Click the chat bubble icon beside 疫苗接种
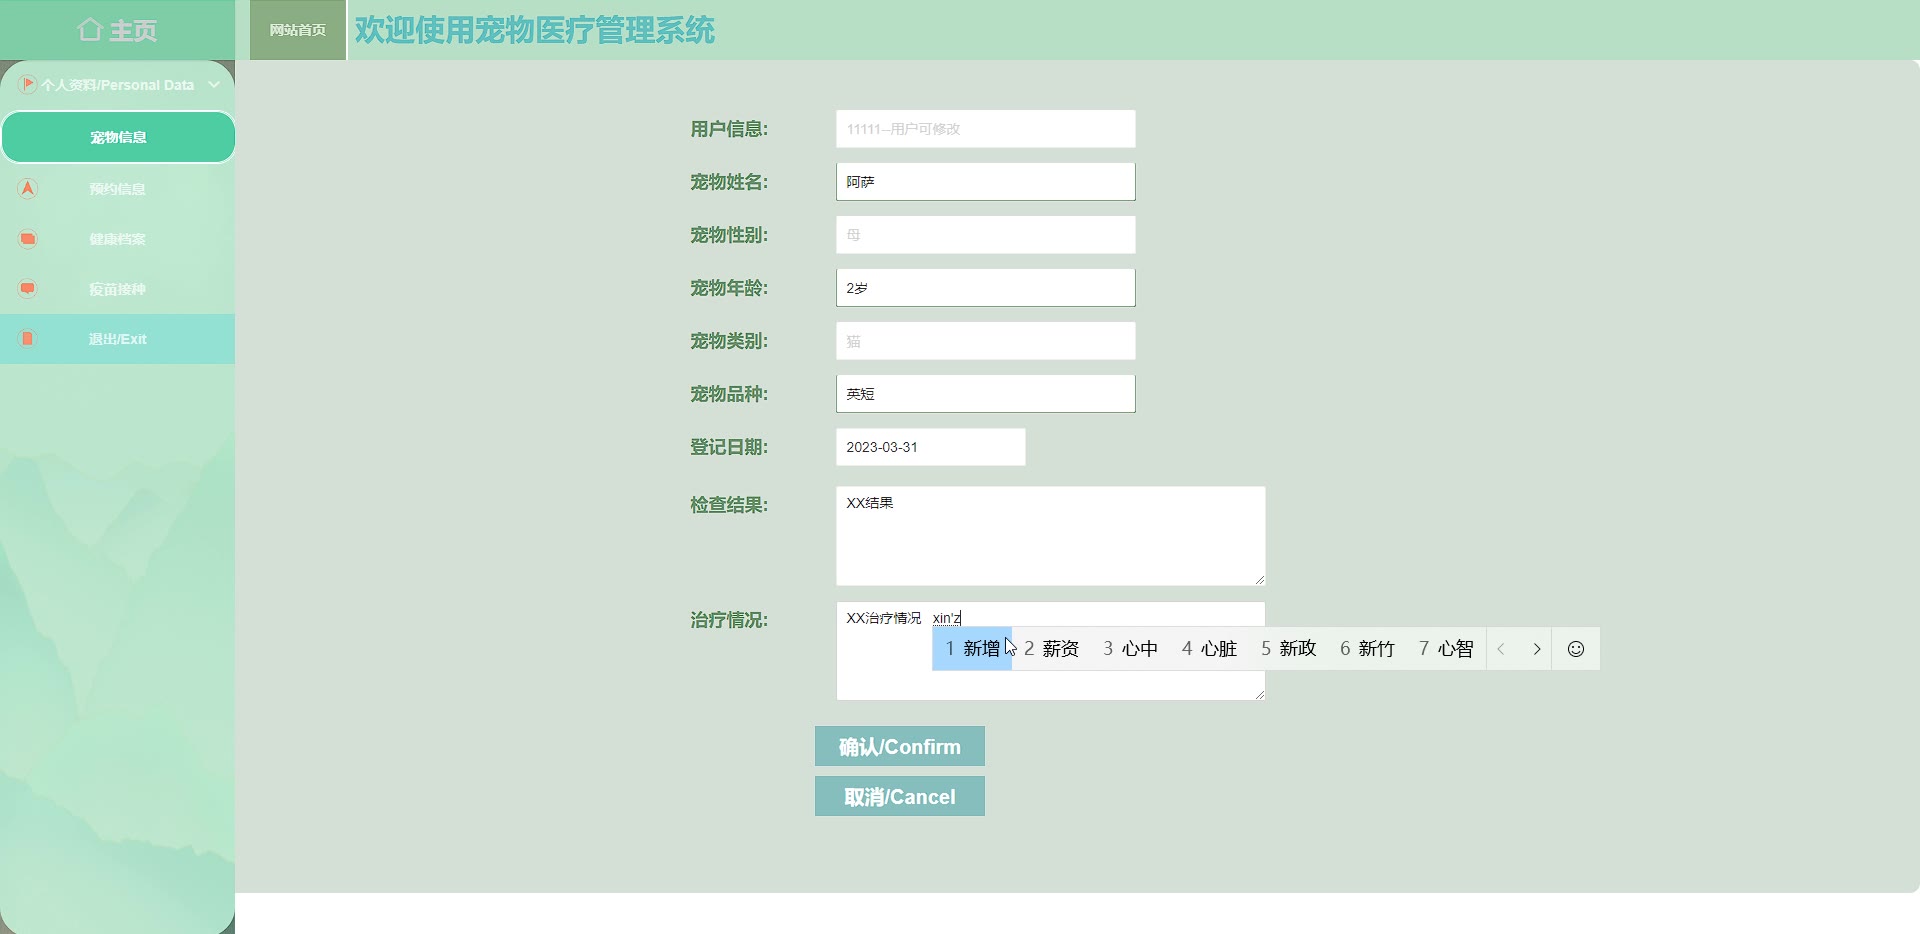This screenshot has width=1920, height=934. (28, 288)
